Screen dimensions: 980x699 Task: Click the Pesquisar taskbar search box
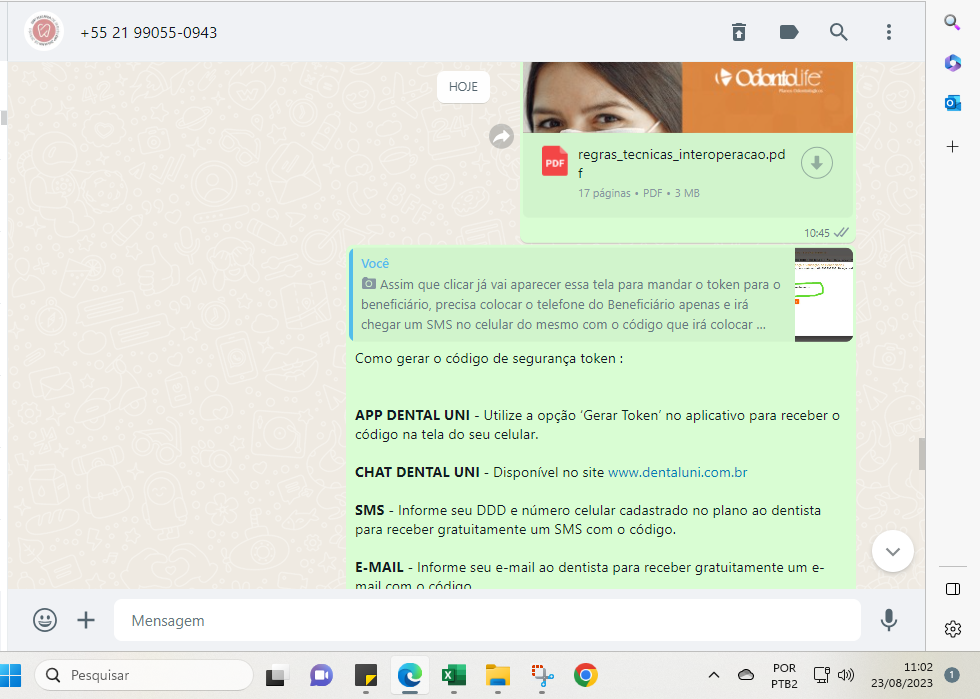click(x=144, y=675)
